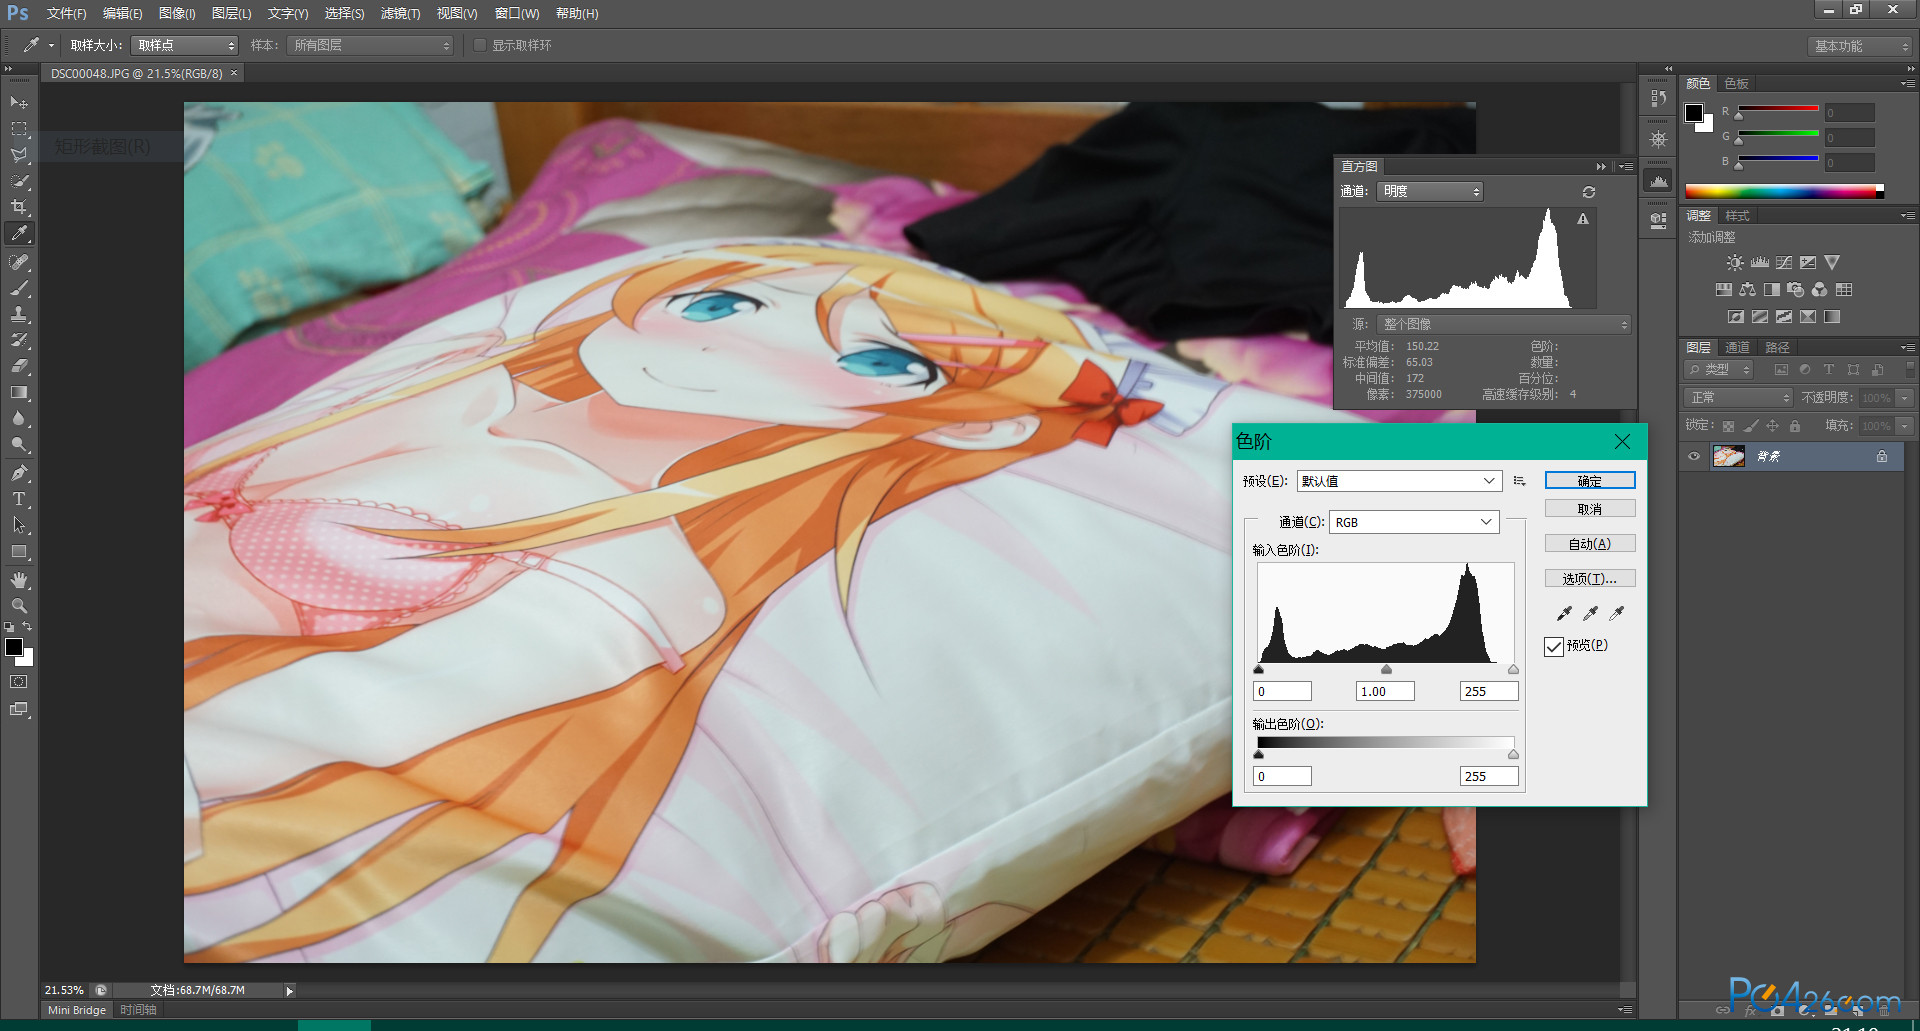This screenshot has width=1920, height=1031.
Task: Add a Brightness/Contrast adjustment
Action: click(1735, 263)
